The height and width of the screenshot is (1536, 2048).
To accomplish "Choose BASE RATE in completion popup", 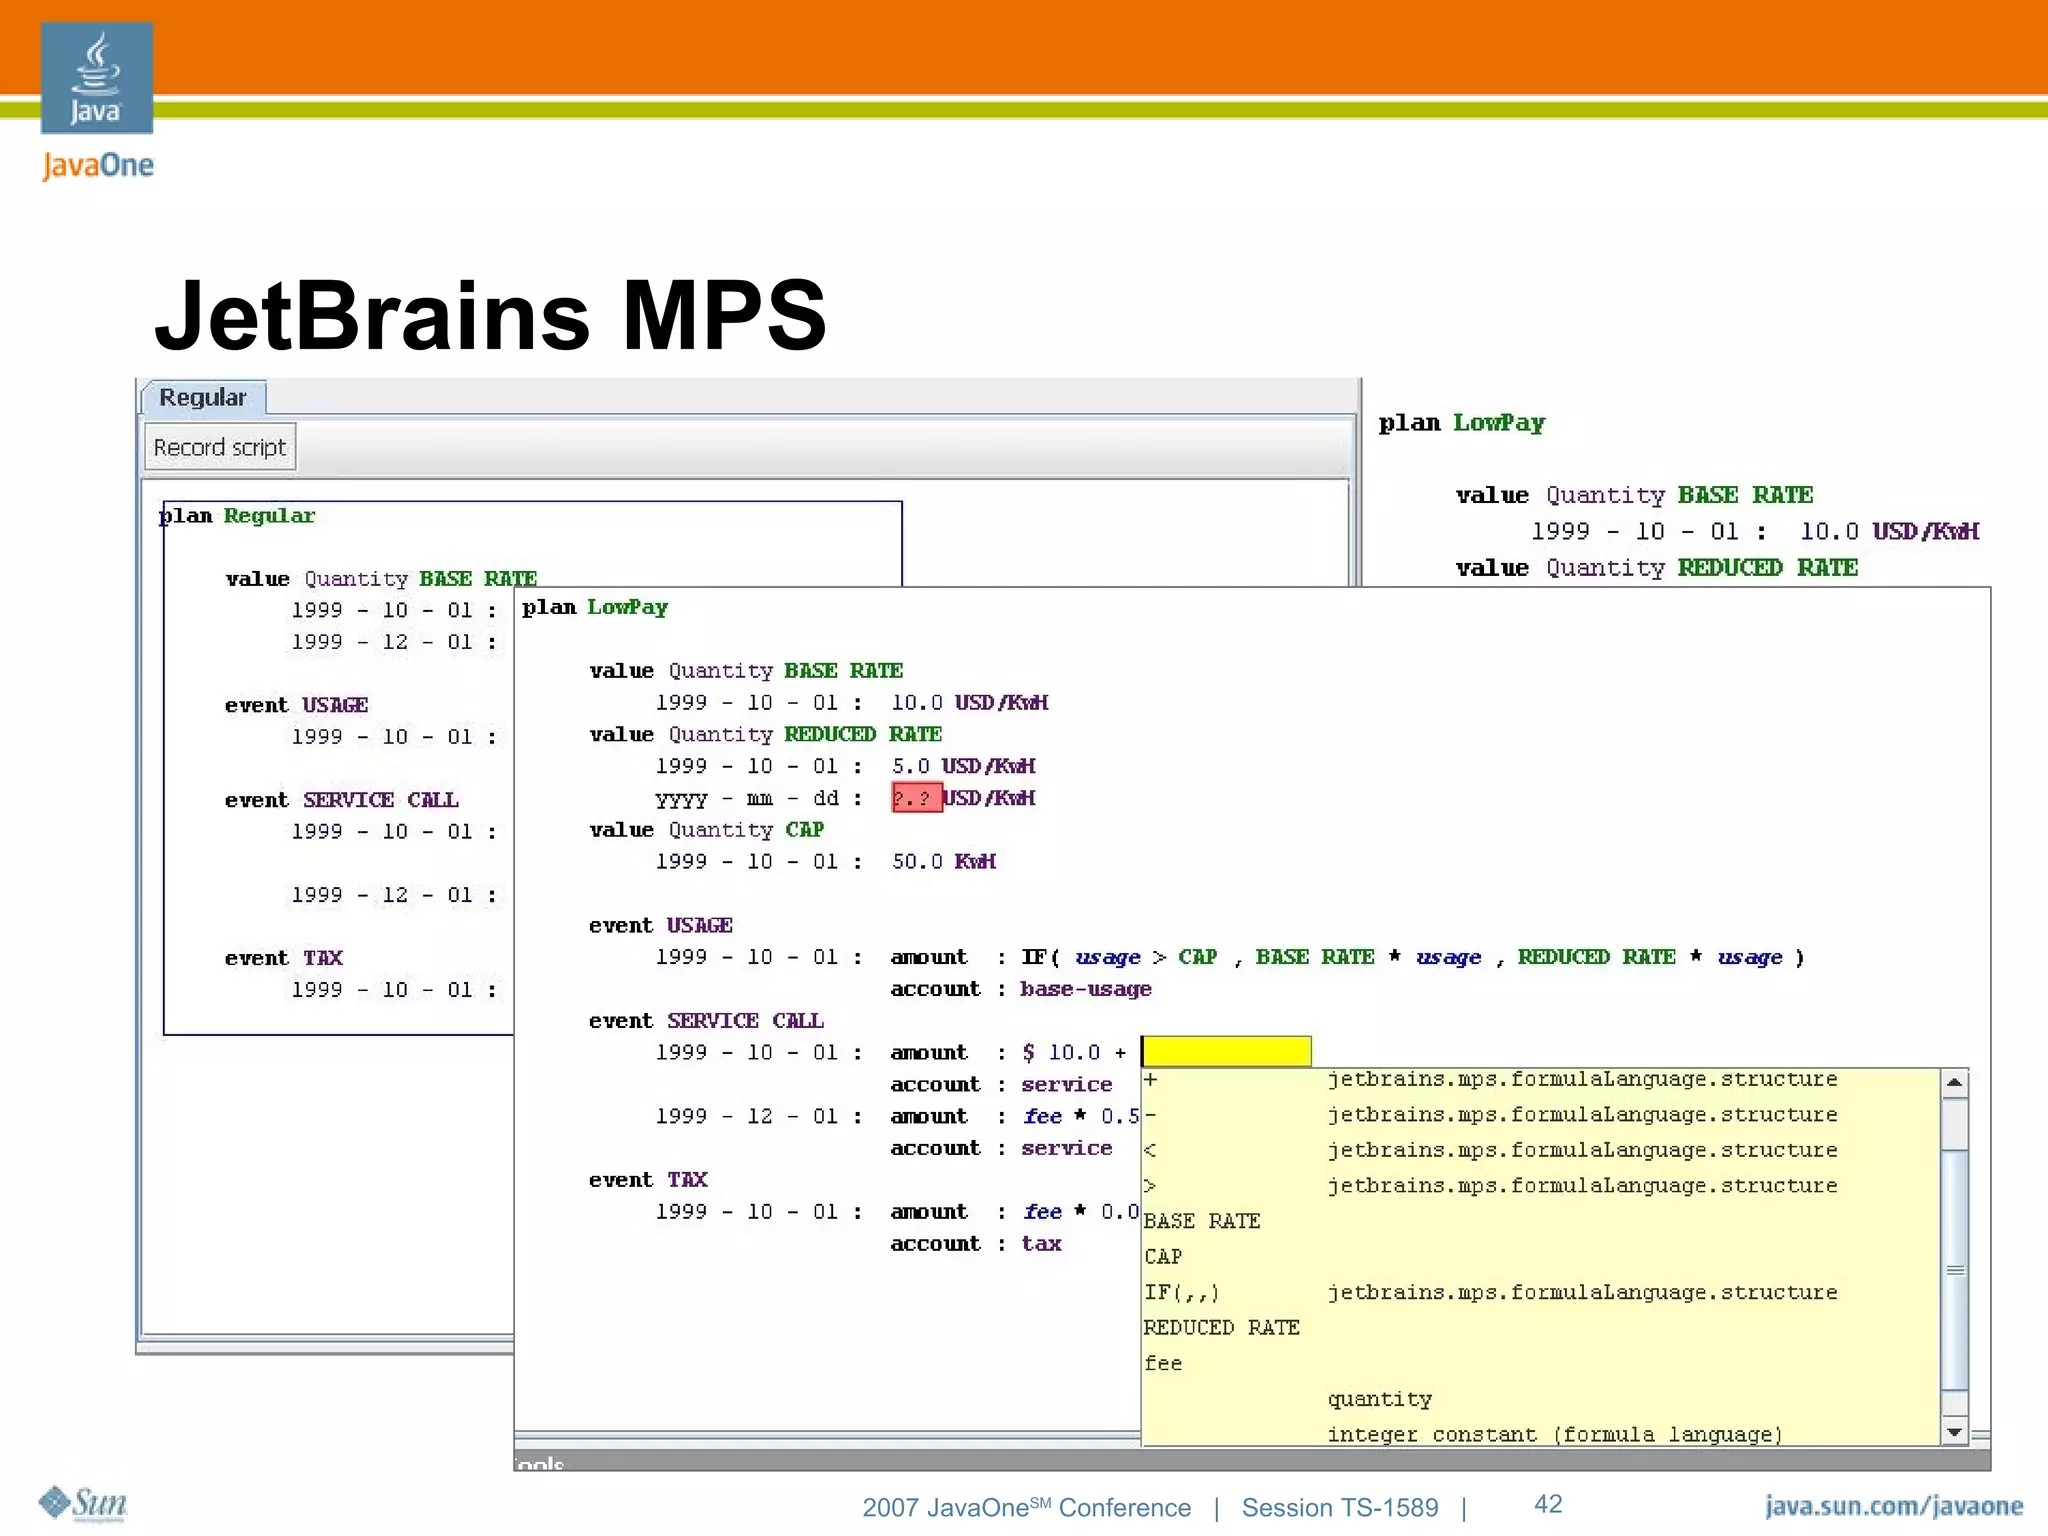I will coord(1540,1222).
